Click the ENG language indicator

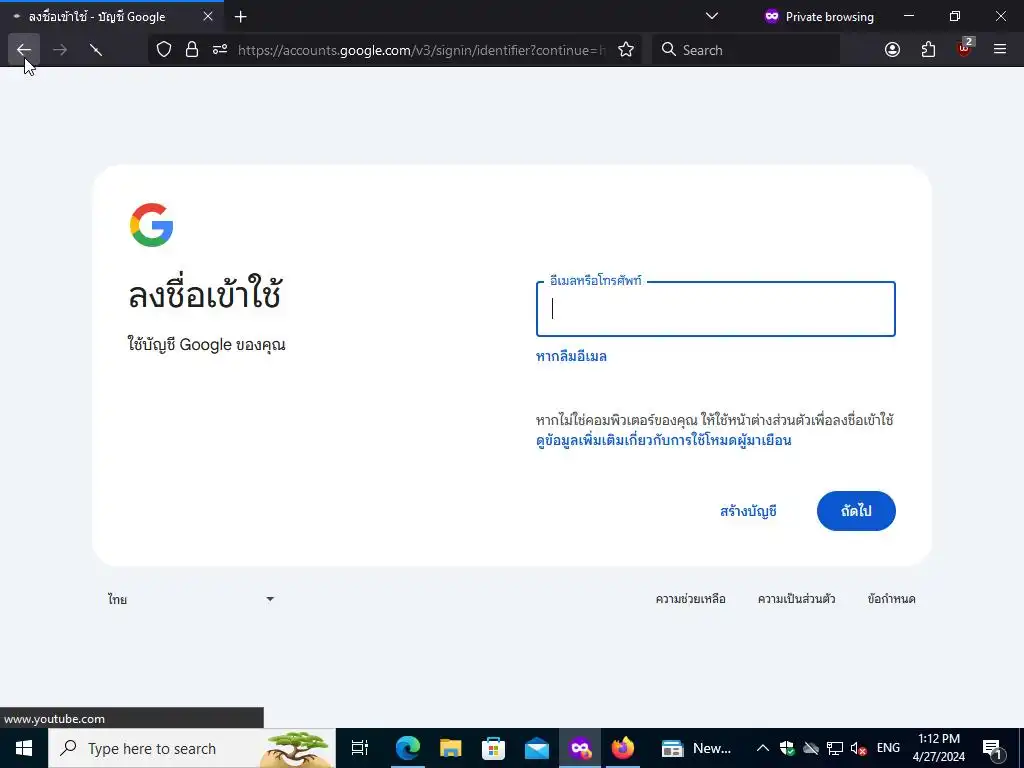click(x=888, y=748)
